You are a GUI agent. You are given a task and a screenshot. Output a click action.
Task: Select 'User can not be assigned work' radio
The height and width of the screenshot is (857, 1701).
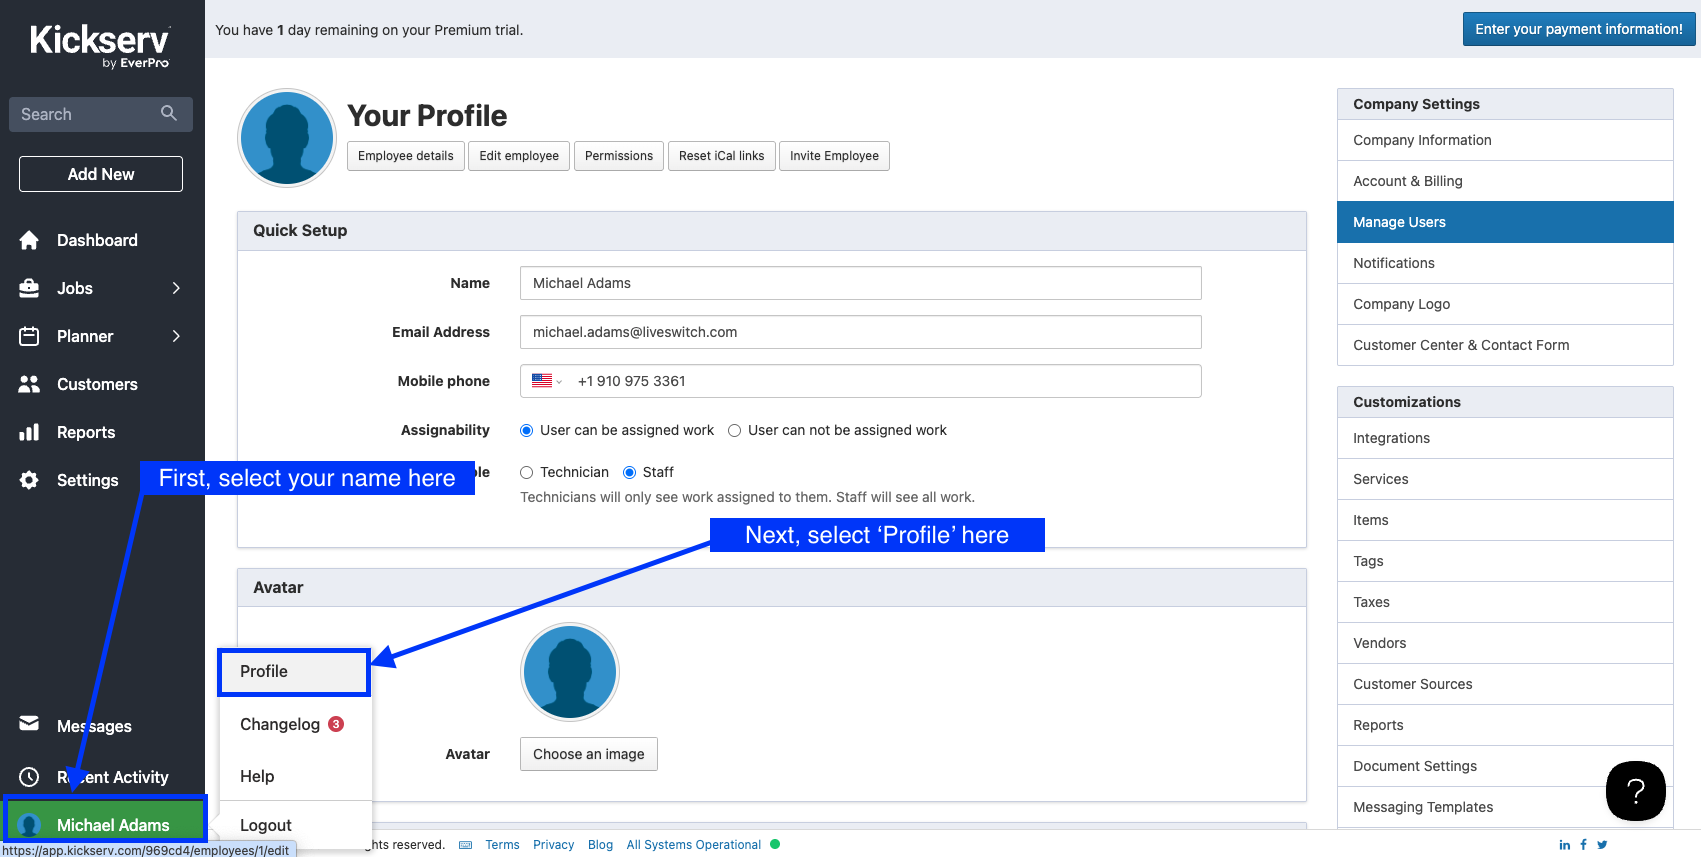734,431
